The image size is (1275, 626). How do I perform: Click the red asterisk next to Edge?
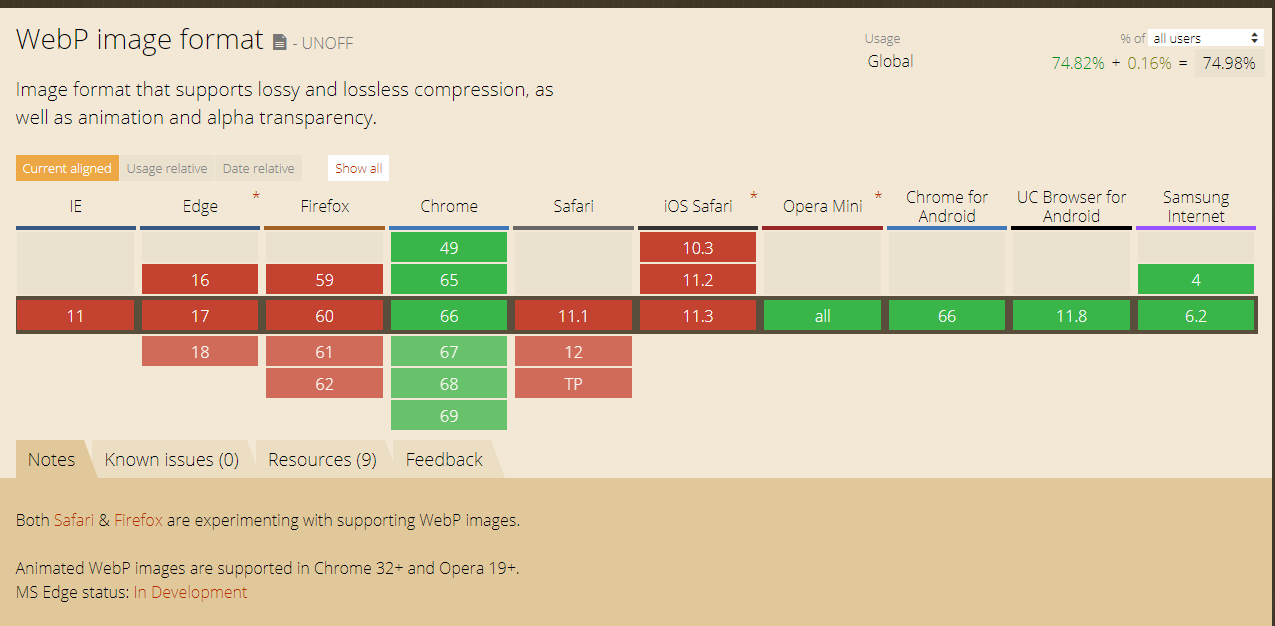point(256,196)
